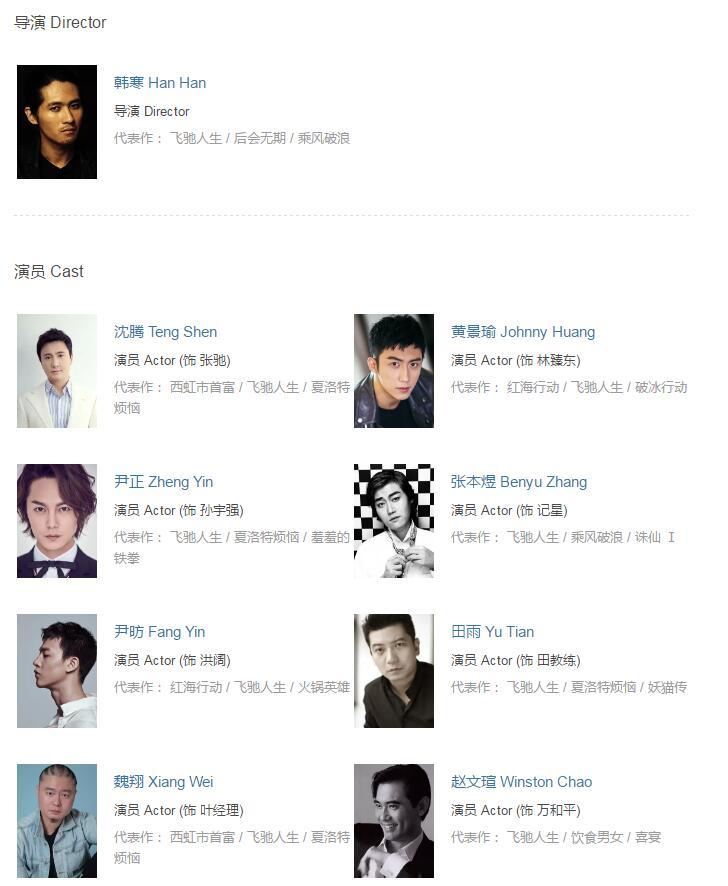The height and width of the screenshot is (886, 728).
Task: Click black-and-white photo beside Yu Tian
Action: (394, 671)
